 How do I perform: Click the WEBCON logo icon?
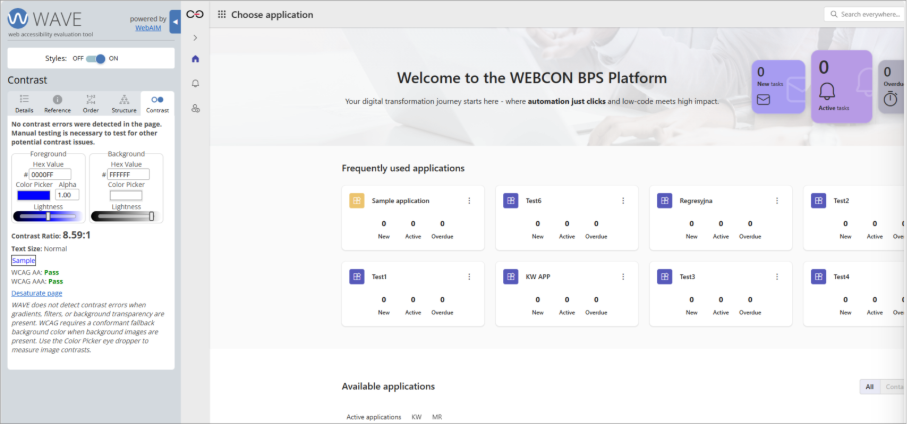tap(195, 15)
